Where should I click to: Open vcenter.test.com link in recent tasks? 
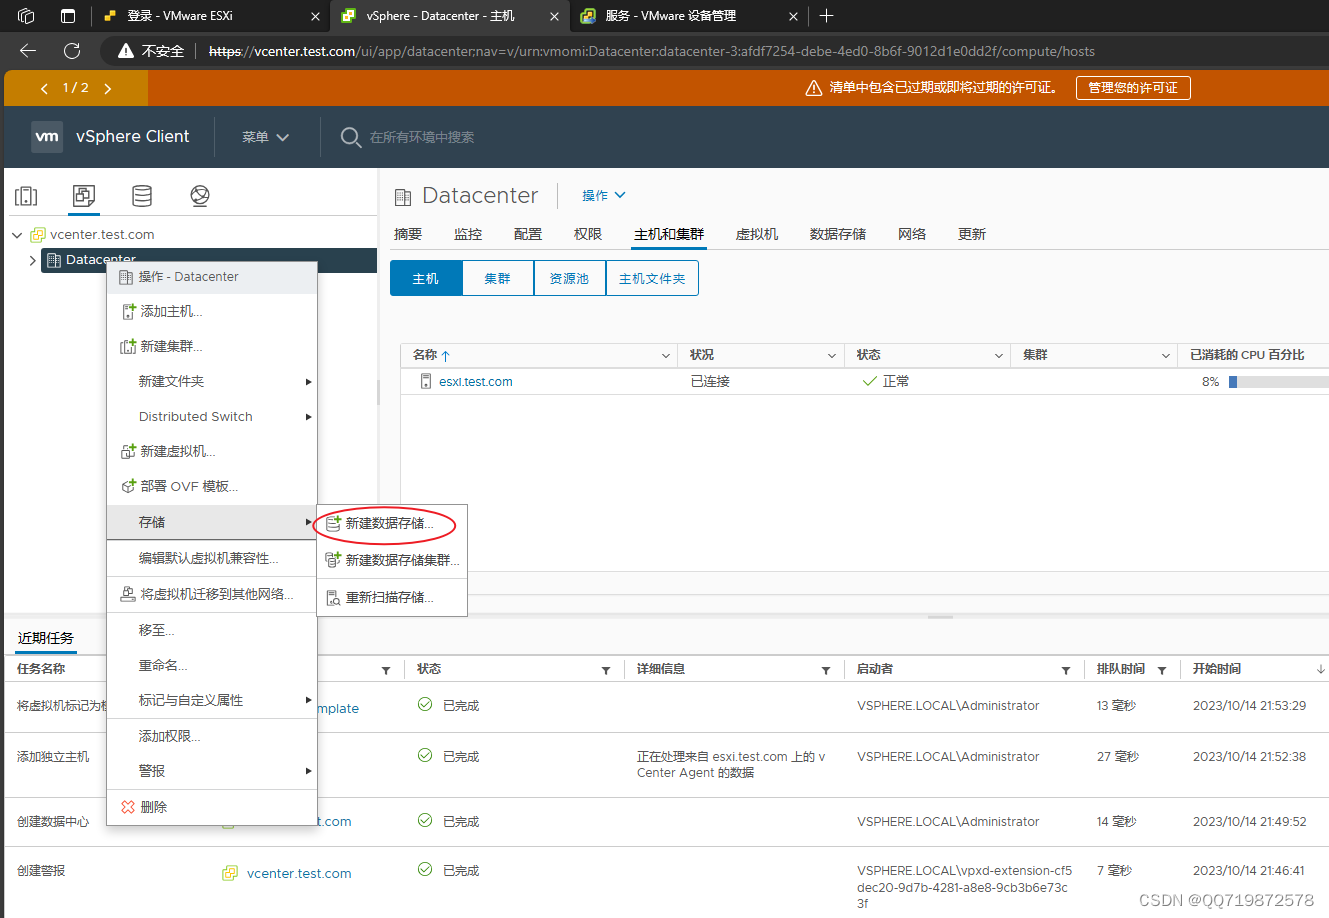(299, 874)
